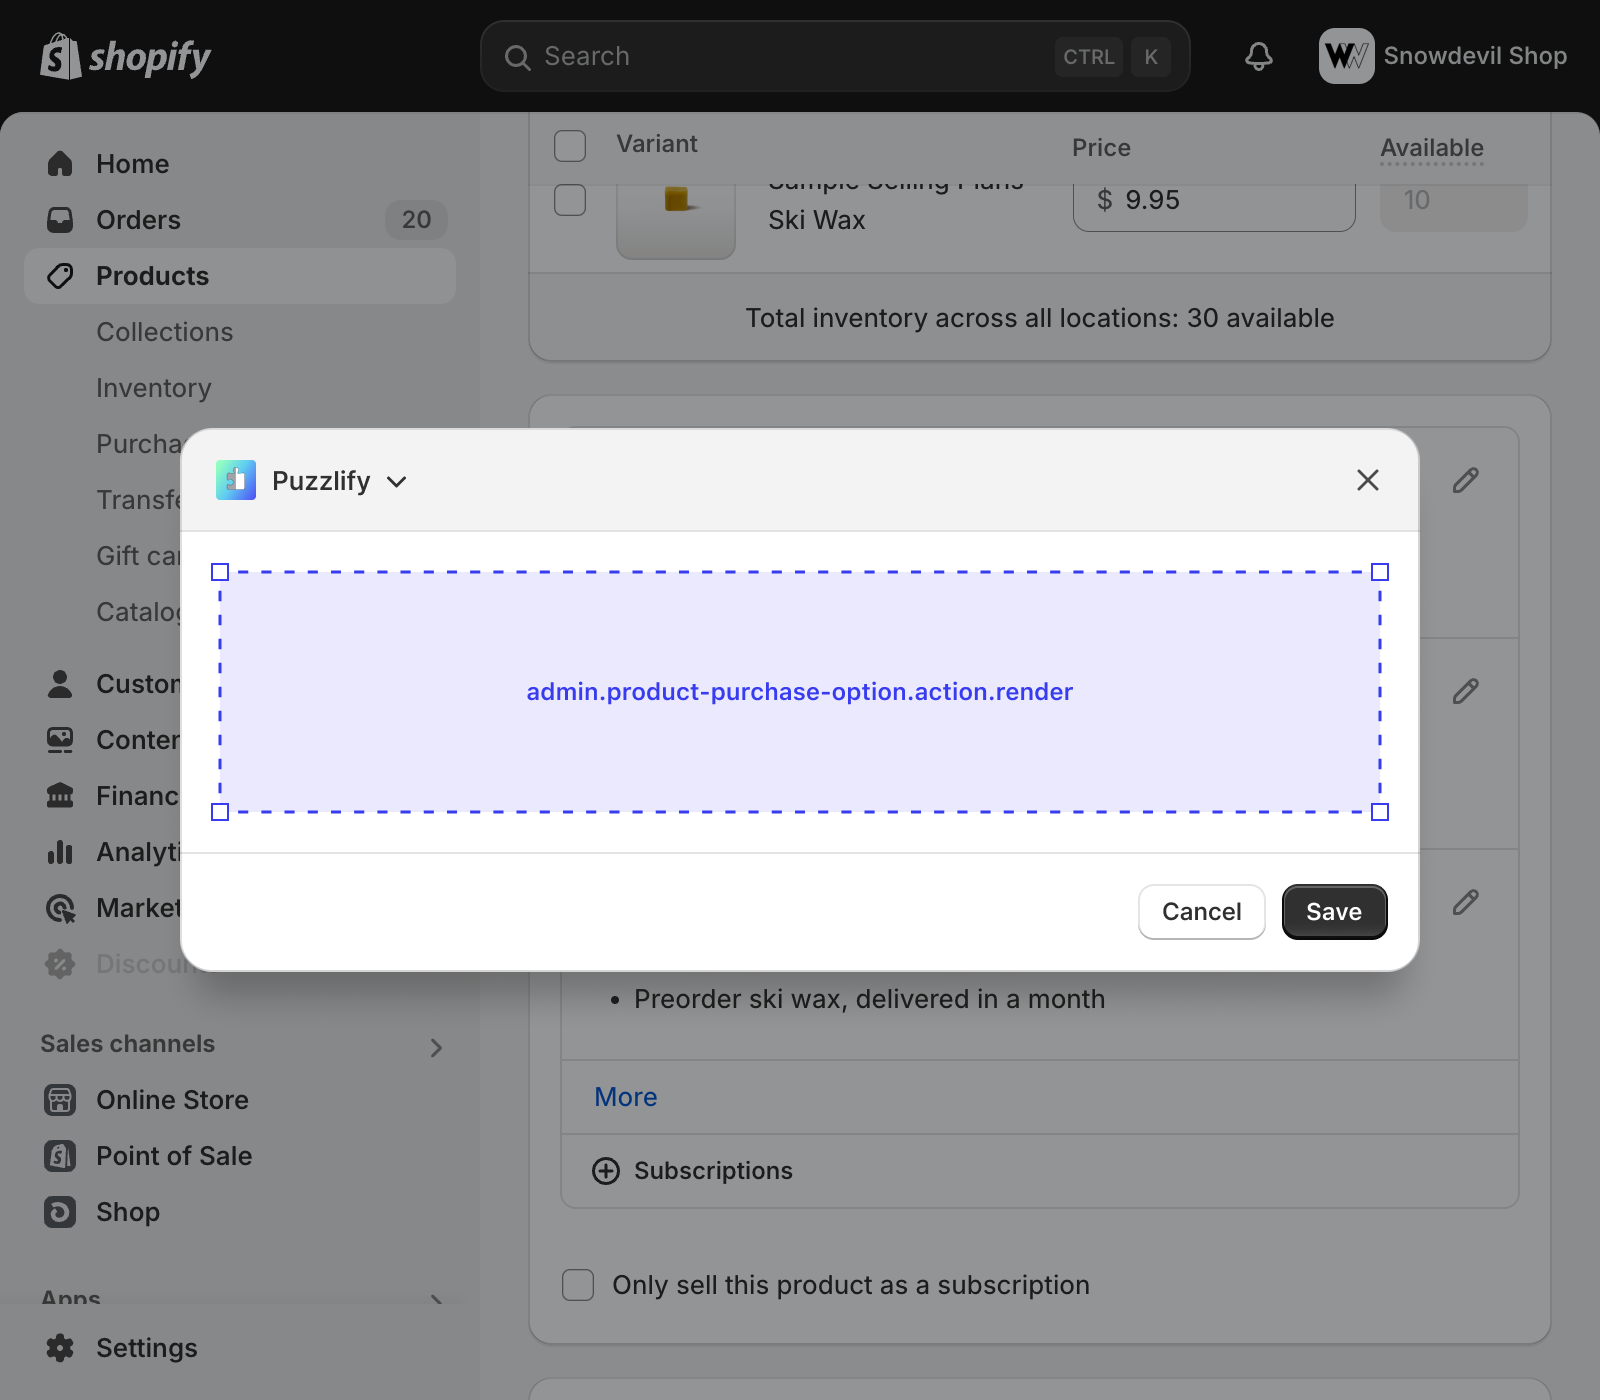
Task: Open the Puzzlify dropdown chevron
Action: (x=397, y=482)
